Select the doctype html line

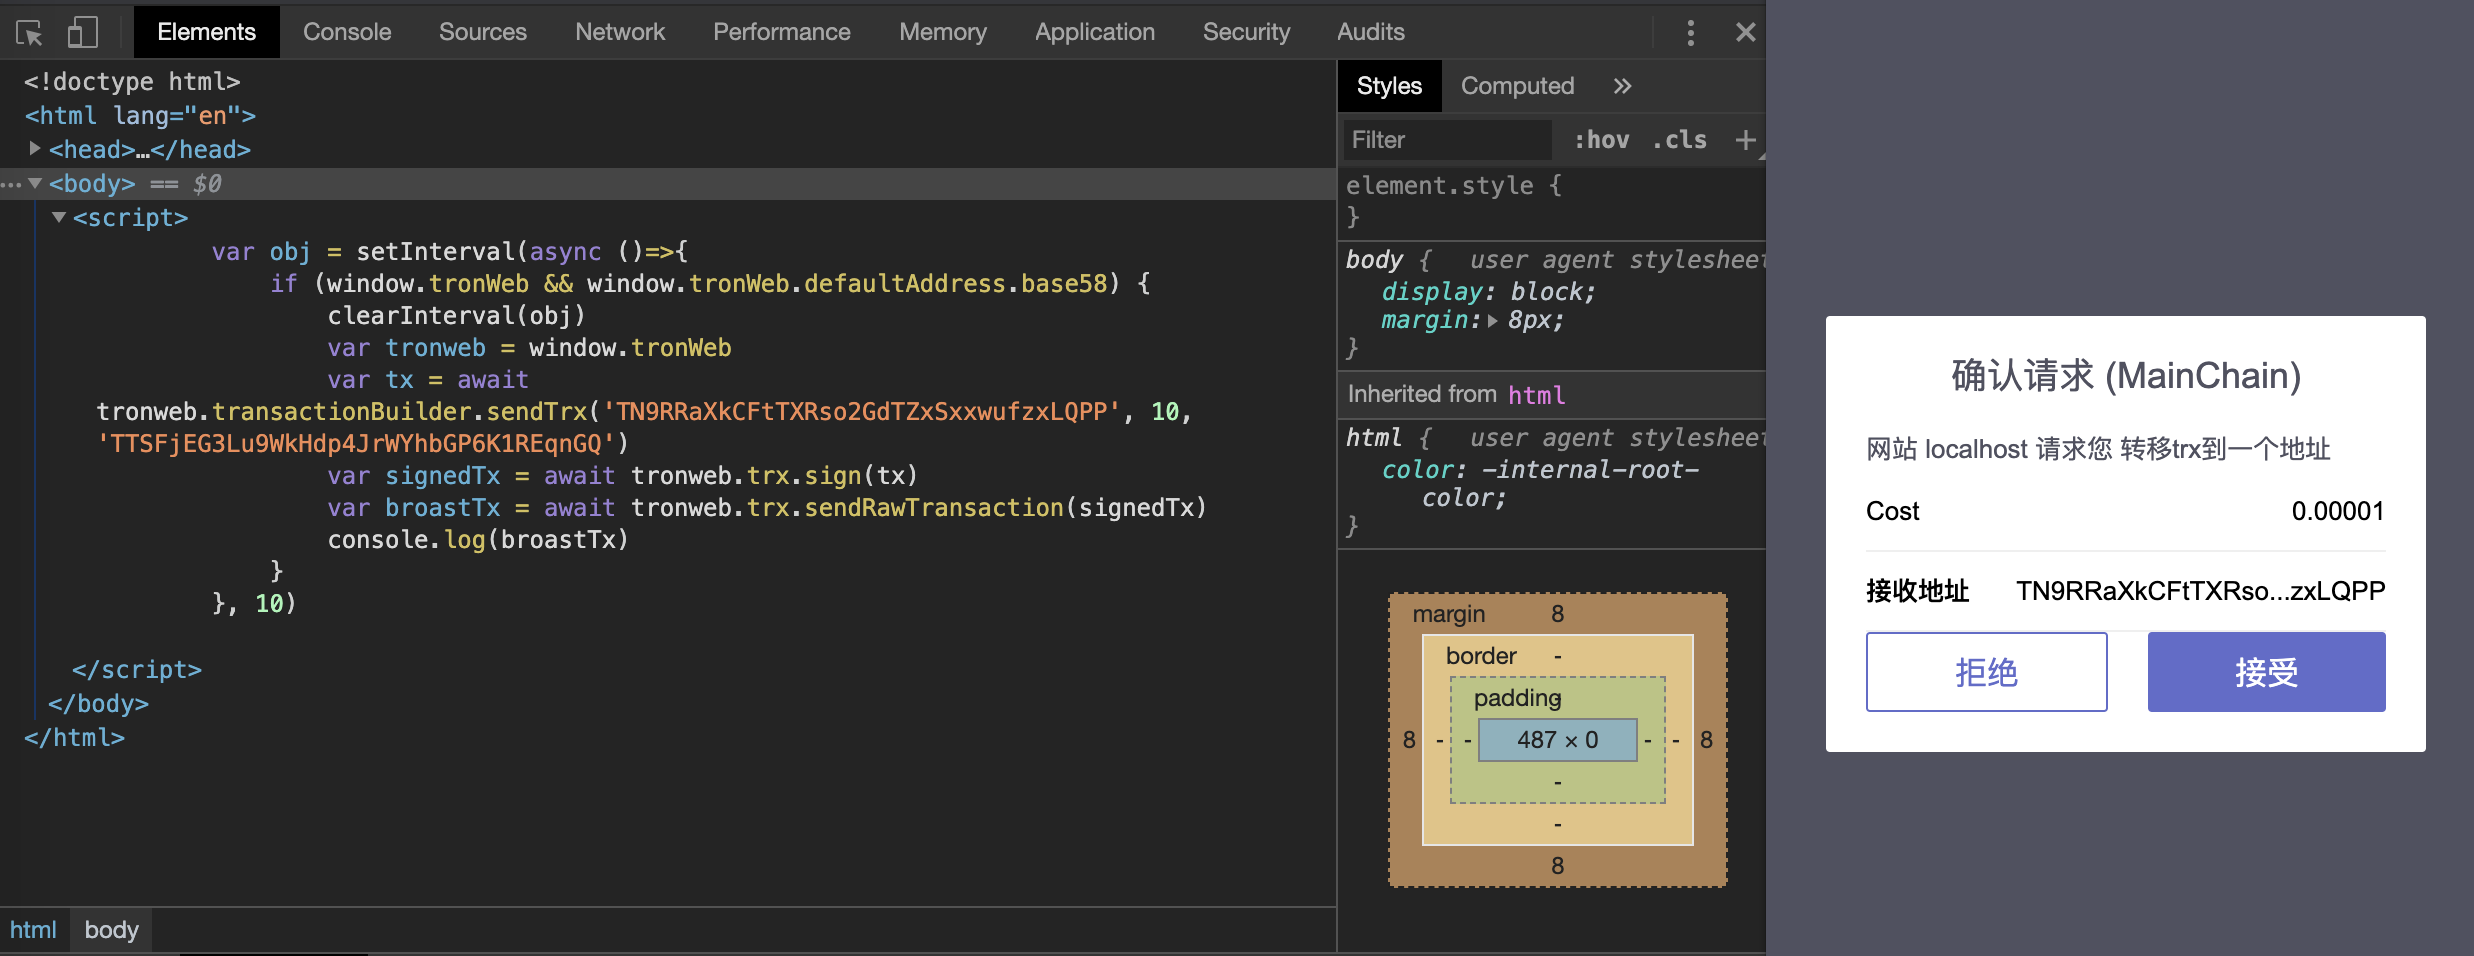[x=132, y=81]
